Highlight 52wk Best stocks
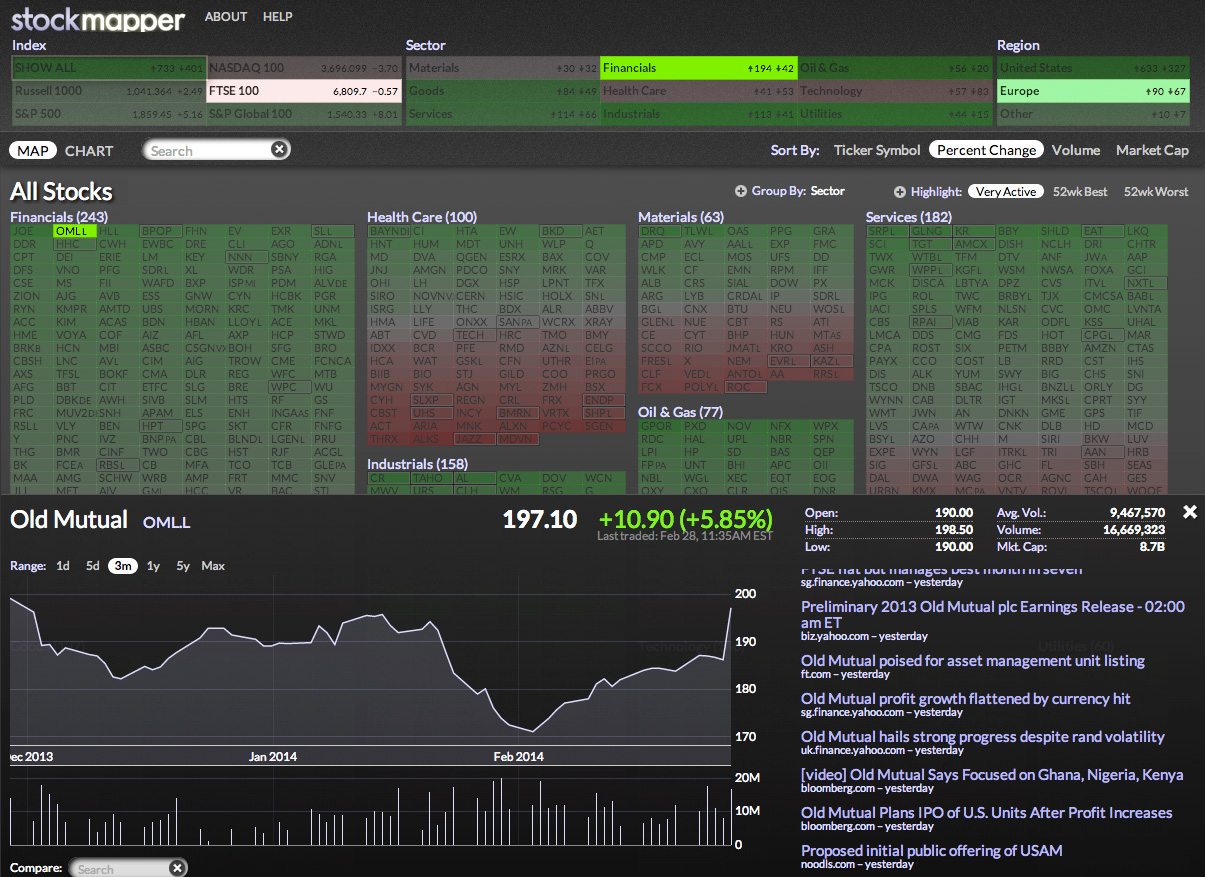Screen dimensions: 1205x877 (1080, 191)
